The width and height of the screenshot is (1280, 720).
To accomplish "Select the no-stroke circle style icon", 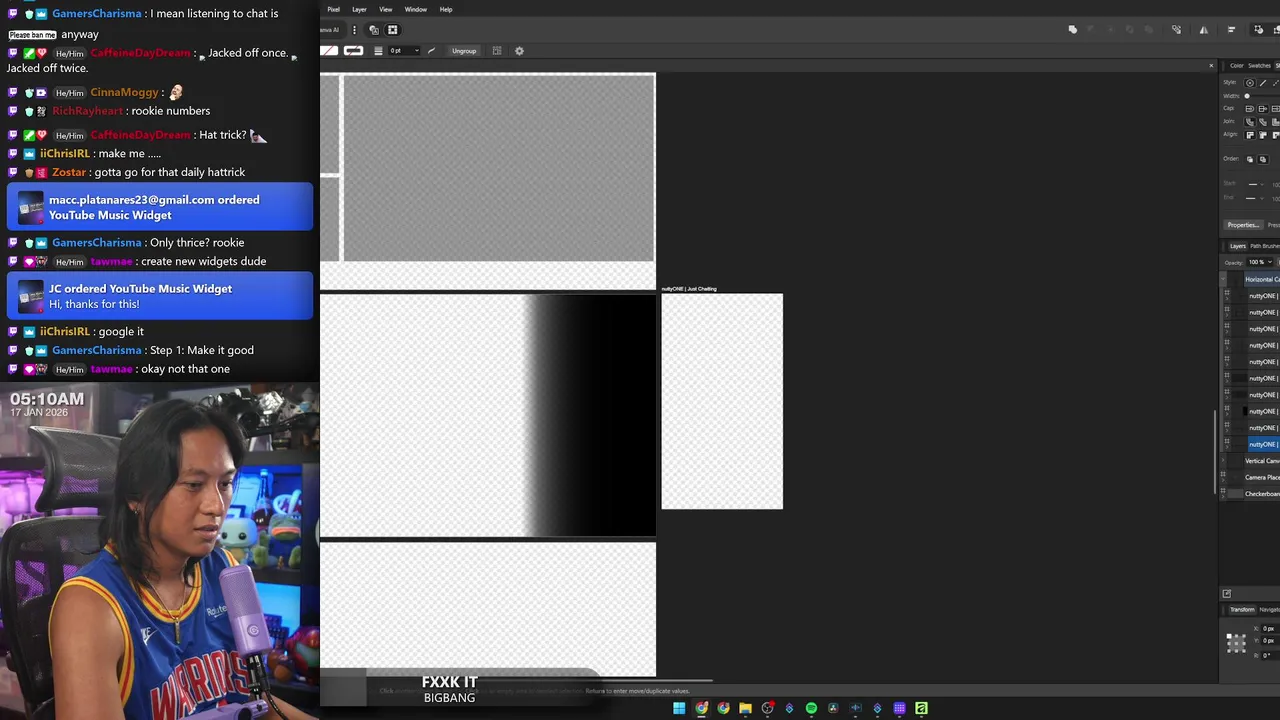I will (x=1250, y=83).
